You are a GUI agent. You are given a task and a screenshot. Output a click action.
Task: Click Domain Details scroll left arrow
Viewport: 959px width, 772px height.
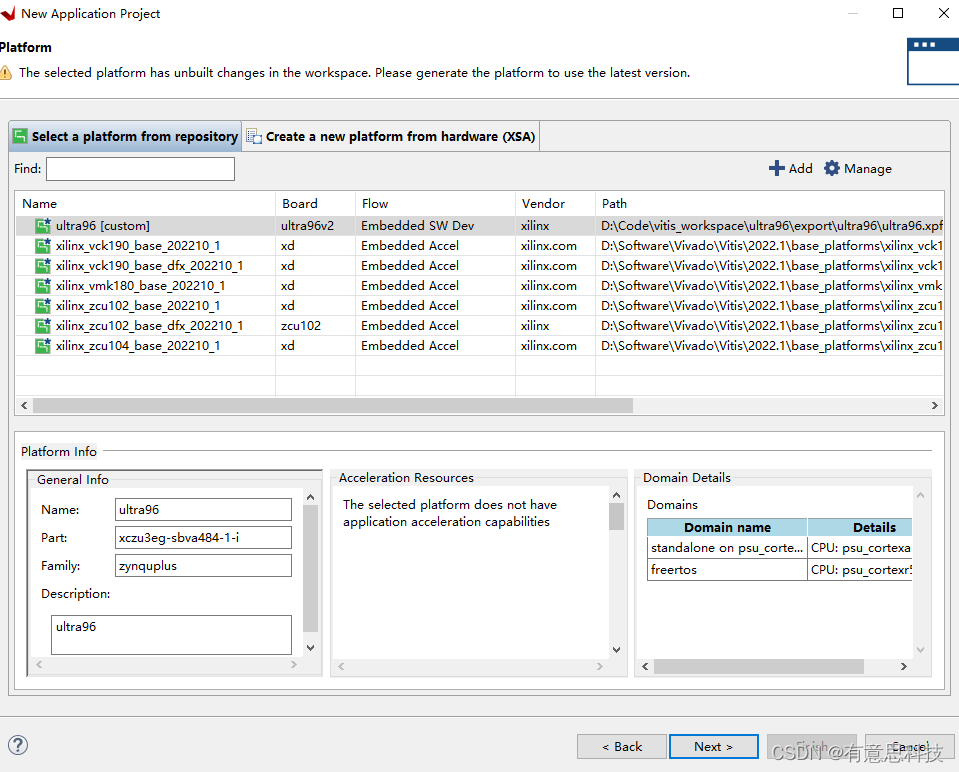click(x=645, y=666)
